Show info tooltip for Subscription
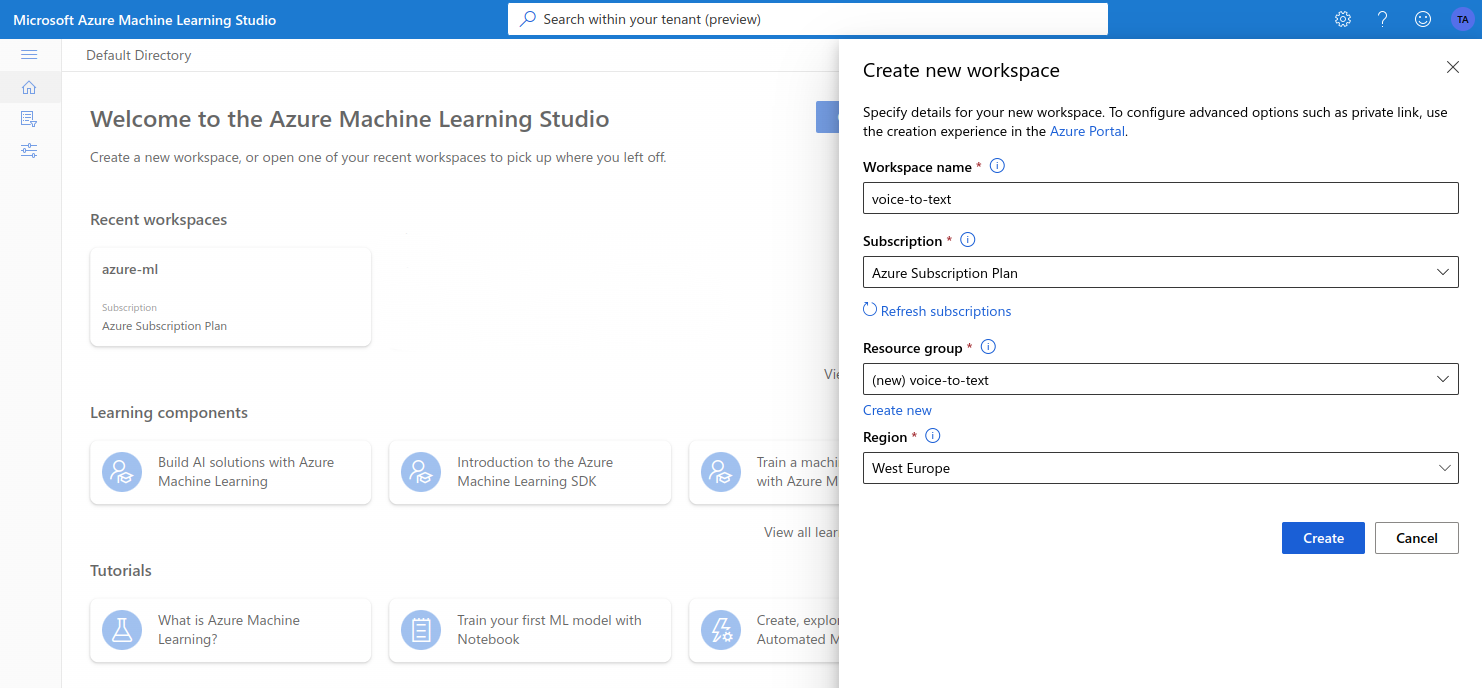The image size is (1482, 688). 967,240
